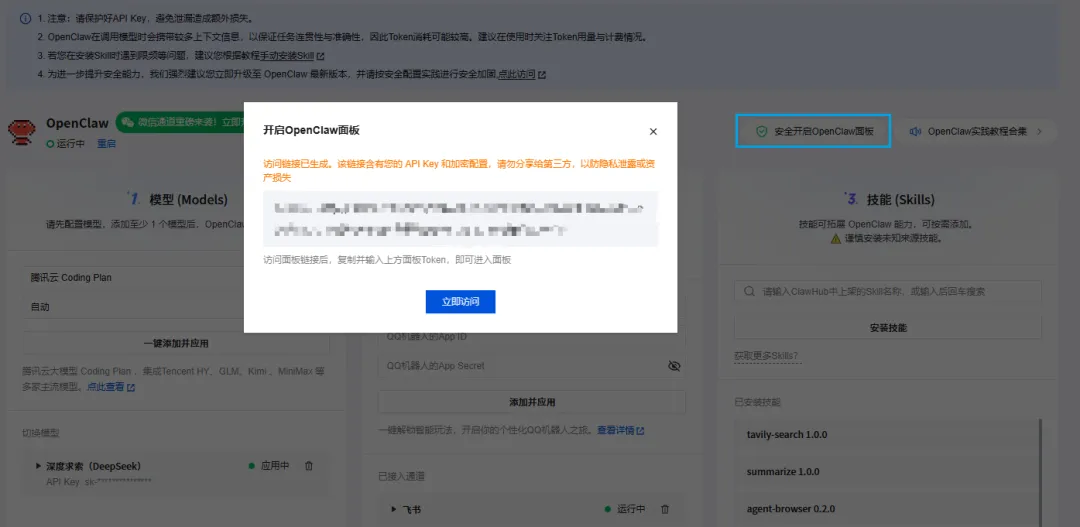Click the API Key sk- masked text
1080x527 pixels.
click(98, 482)
